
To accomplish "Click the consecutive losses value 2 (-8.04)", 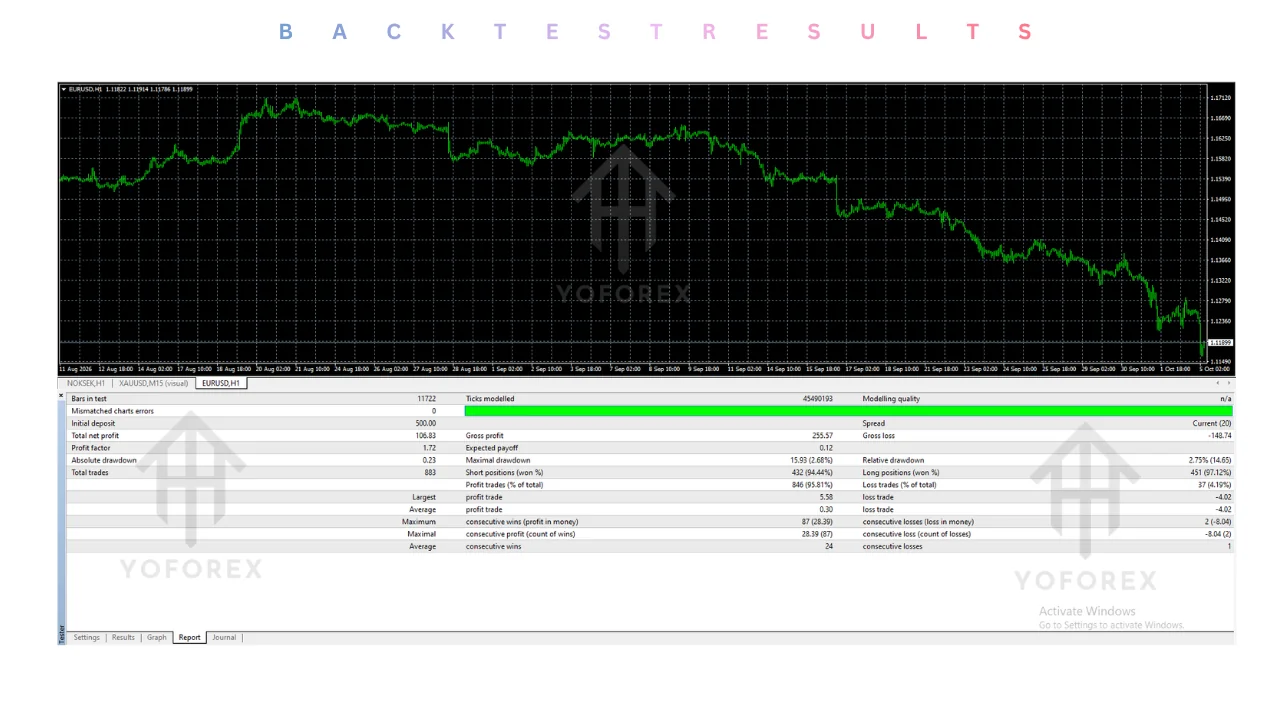I will 1216,521.
